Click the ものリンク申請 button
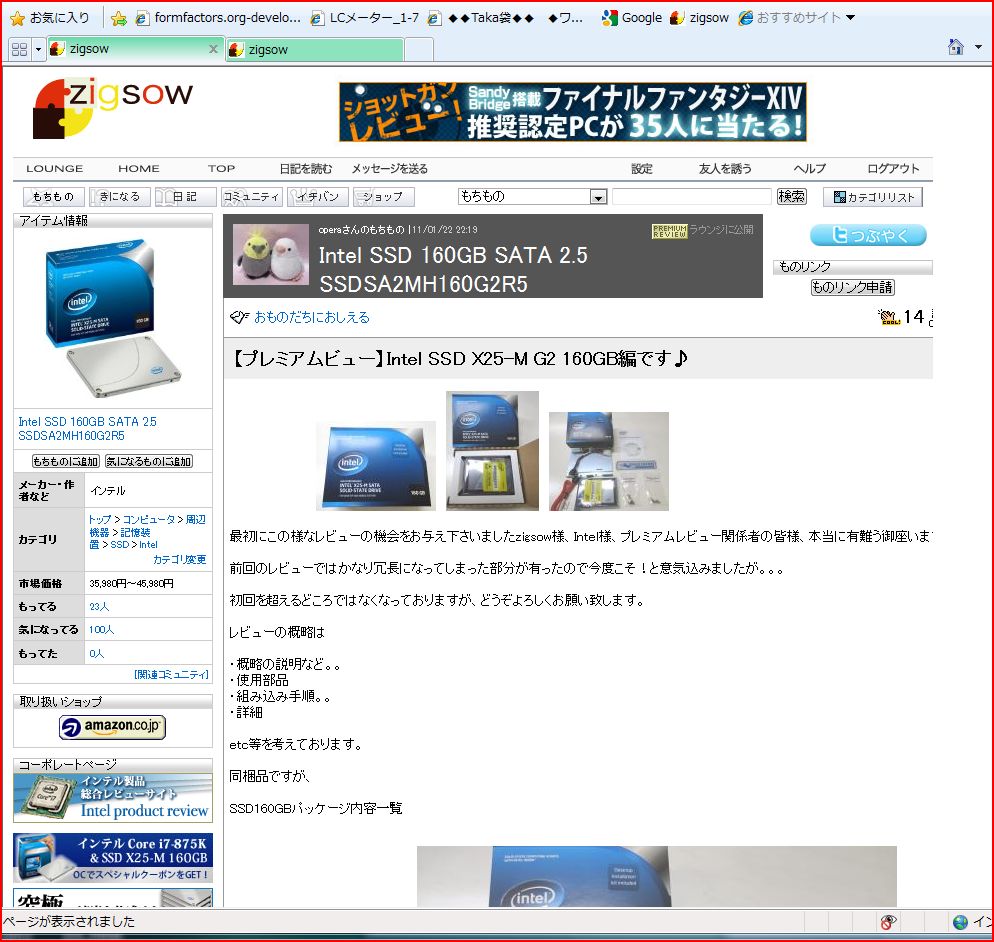Image resolution: width=994 pixels, height=942 pixels. (x=852, y=287)
